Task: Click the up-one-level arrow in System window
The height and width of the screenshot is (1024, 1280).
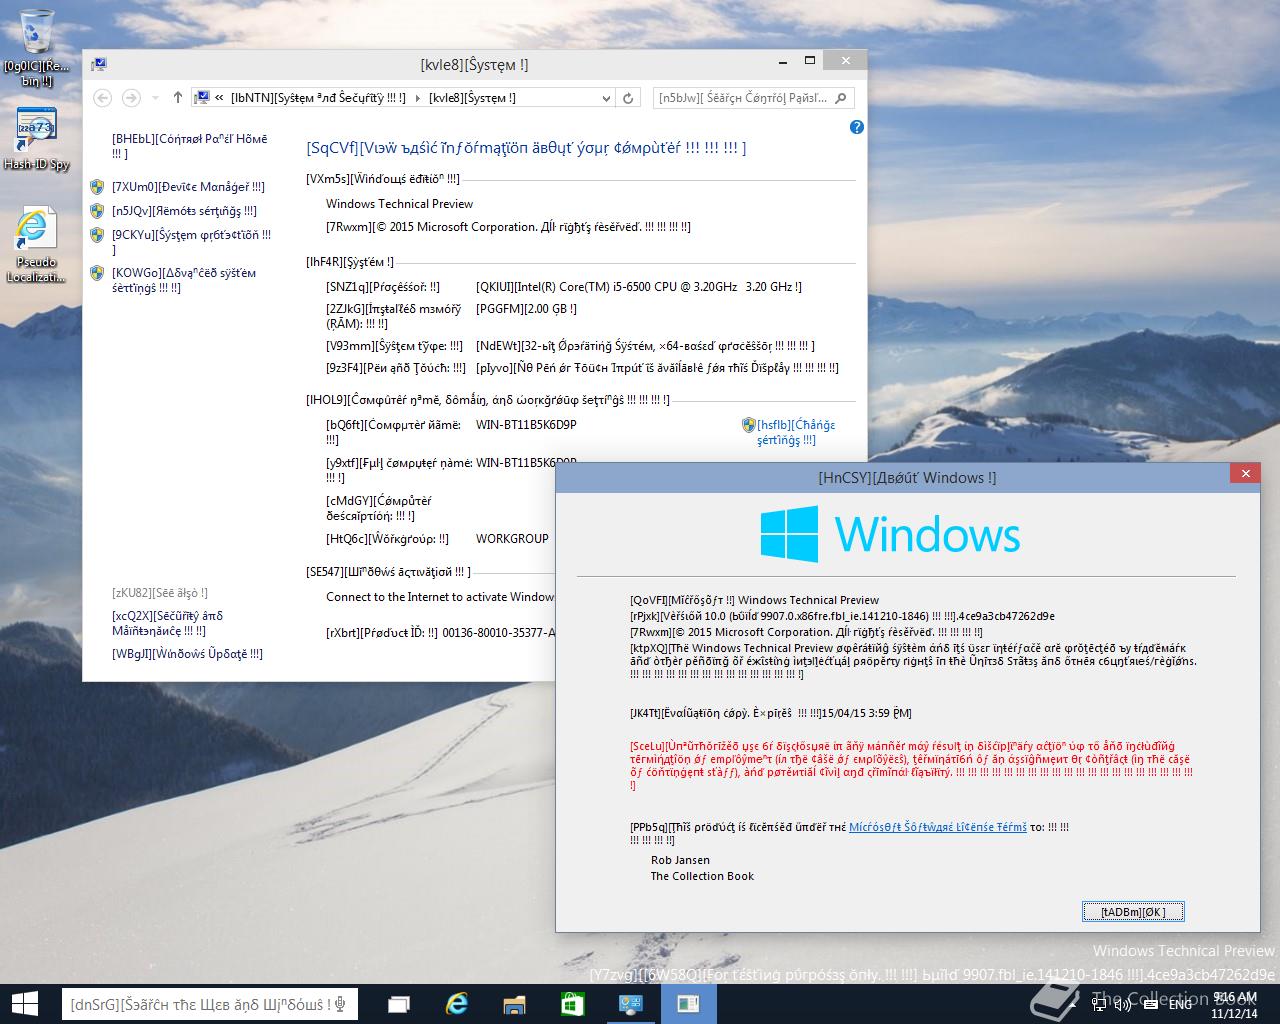Action: [x=178, y=98]
